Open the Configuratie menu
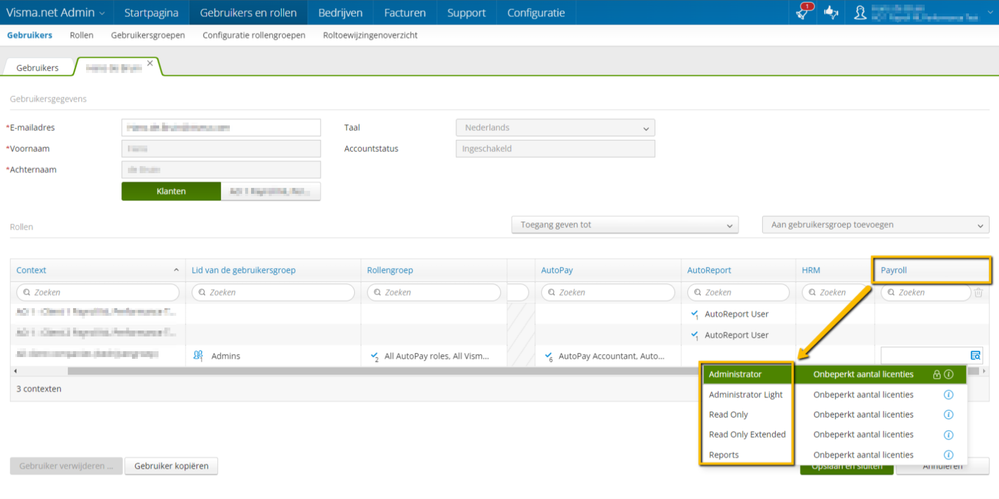Image resolution: width=999 pixels, height=499 pixels. coord(536,12)
